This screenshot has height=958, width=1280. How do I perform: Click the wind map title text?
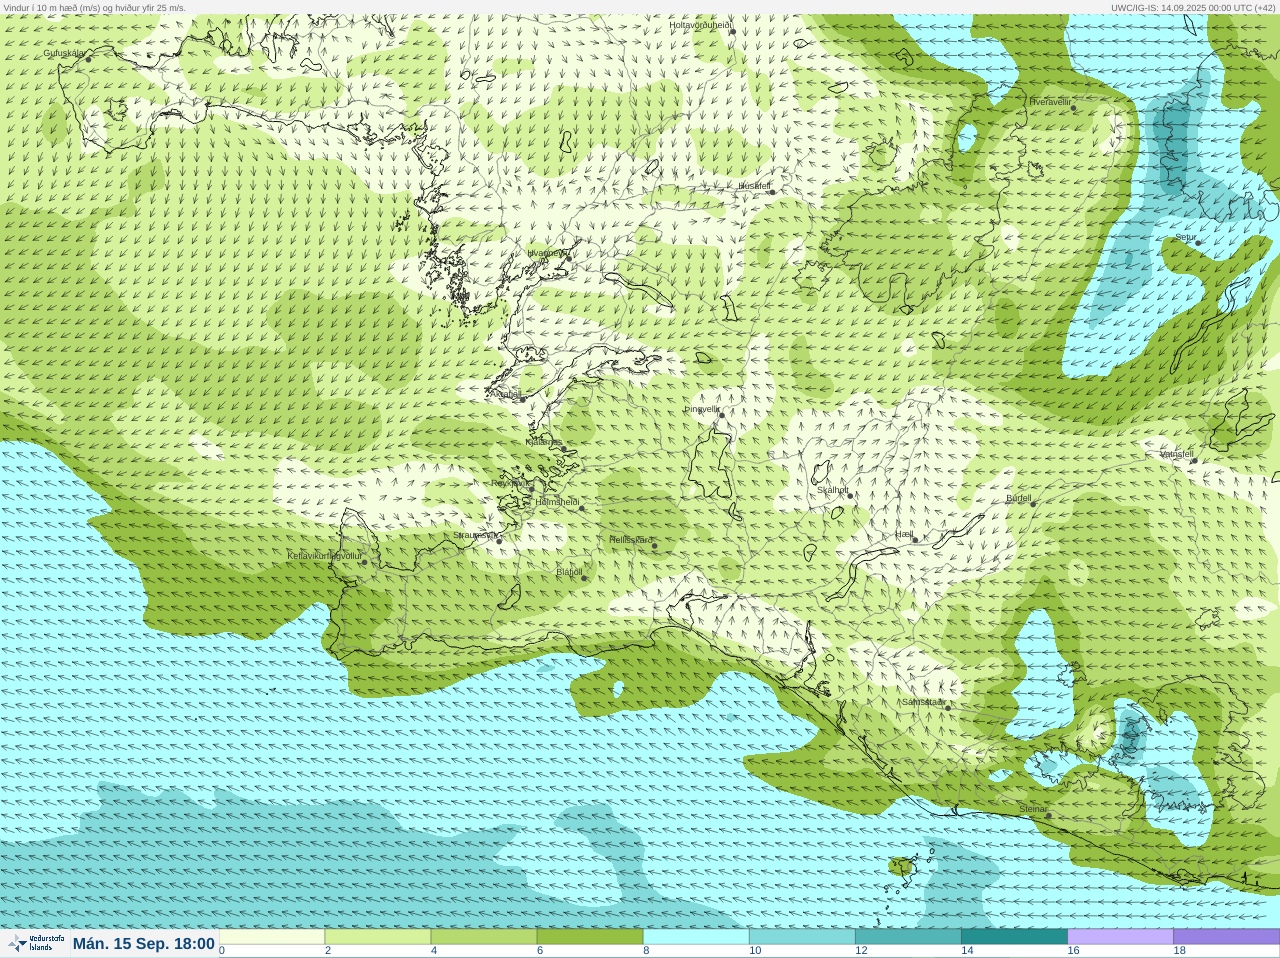coord(95,7)
